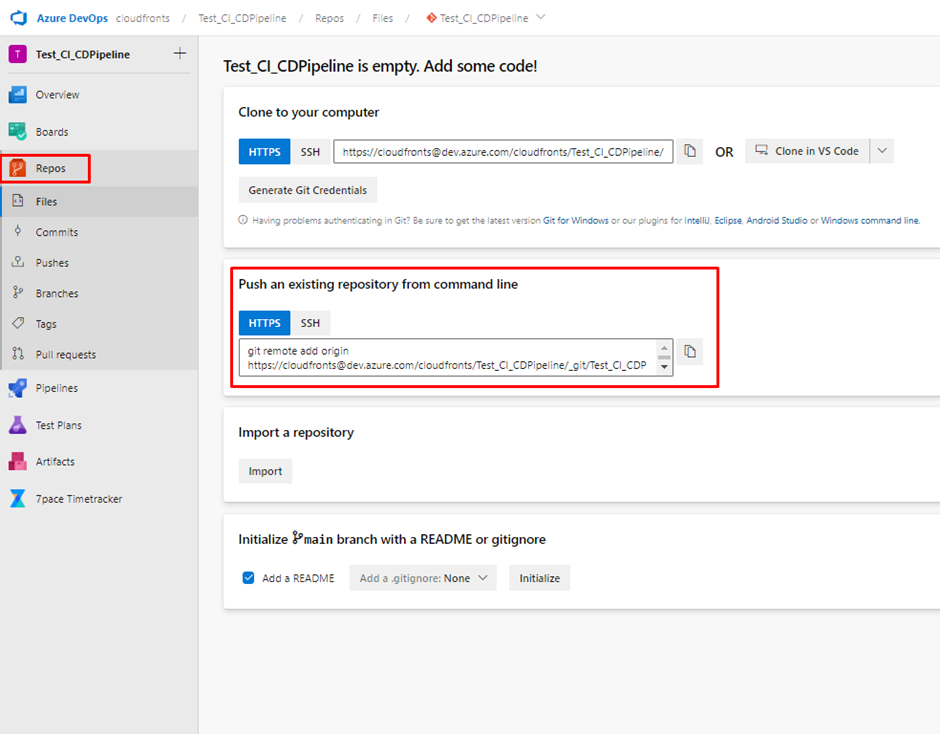Select SSH tab under Clone to your computer
The width and height of the screenshot is (940, 734).
pos(310,152)
